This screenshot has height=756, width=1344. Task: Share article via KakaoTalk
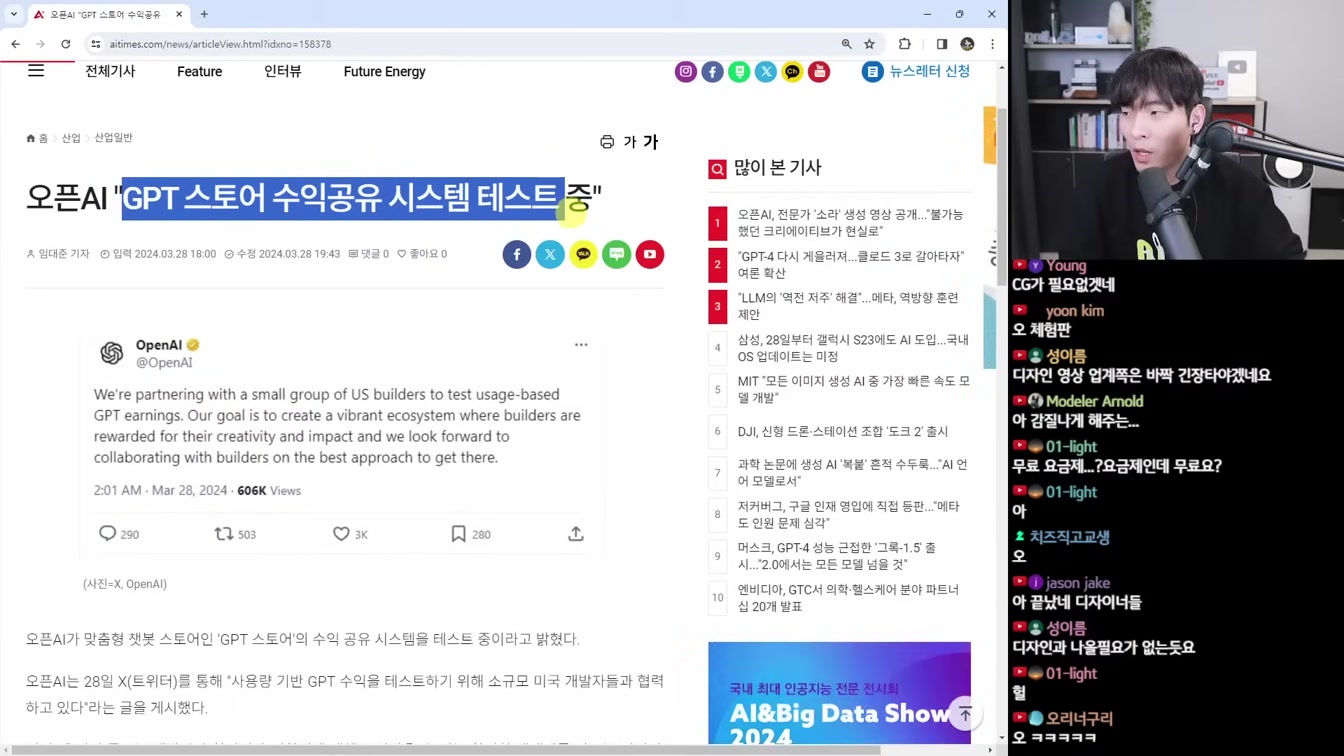(x=583, y=254)
